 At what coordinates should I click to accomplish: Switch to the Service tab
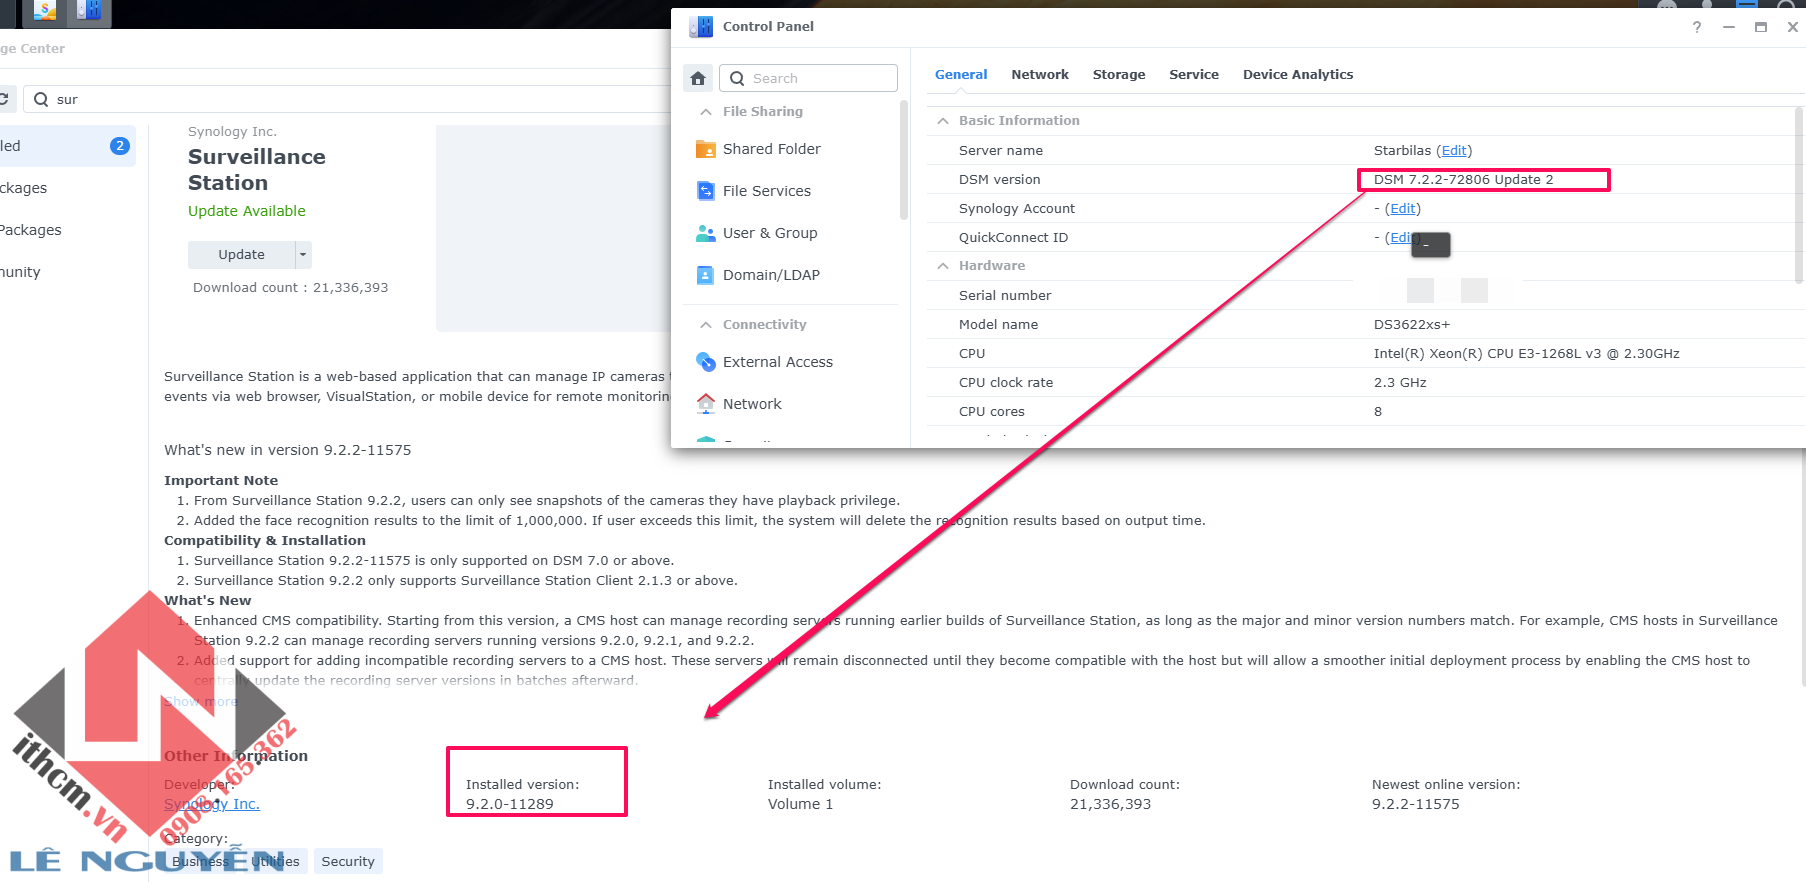(1194, 75)
